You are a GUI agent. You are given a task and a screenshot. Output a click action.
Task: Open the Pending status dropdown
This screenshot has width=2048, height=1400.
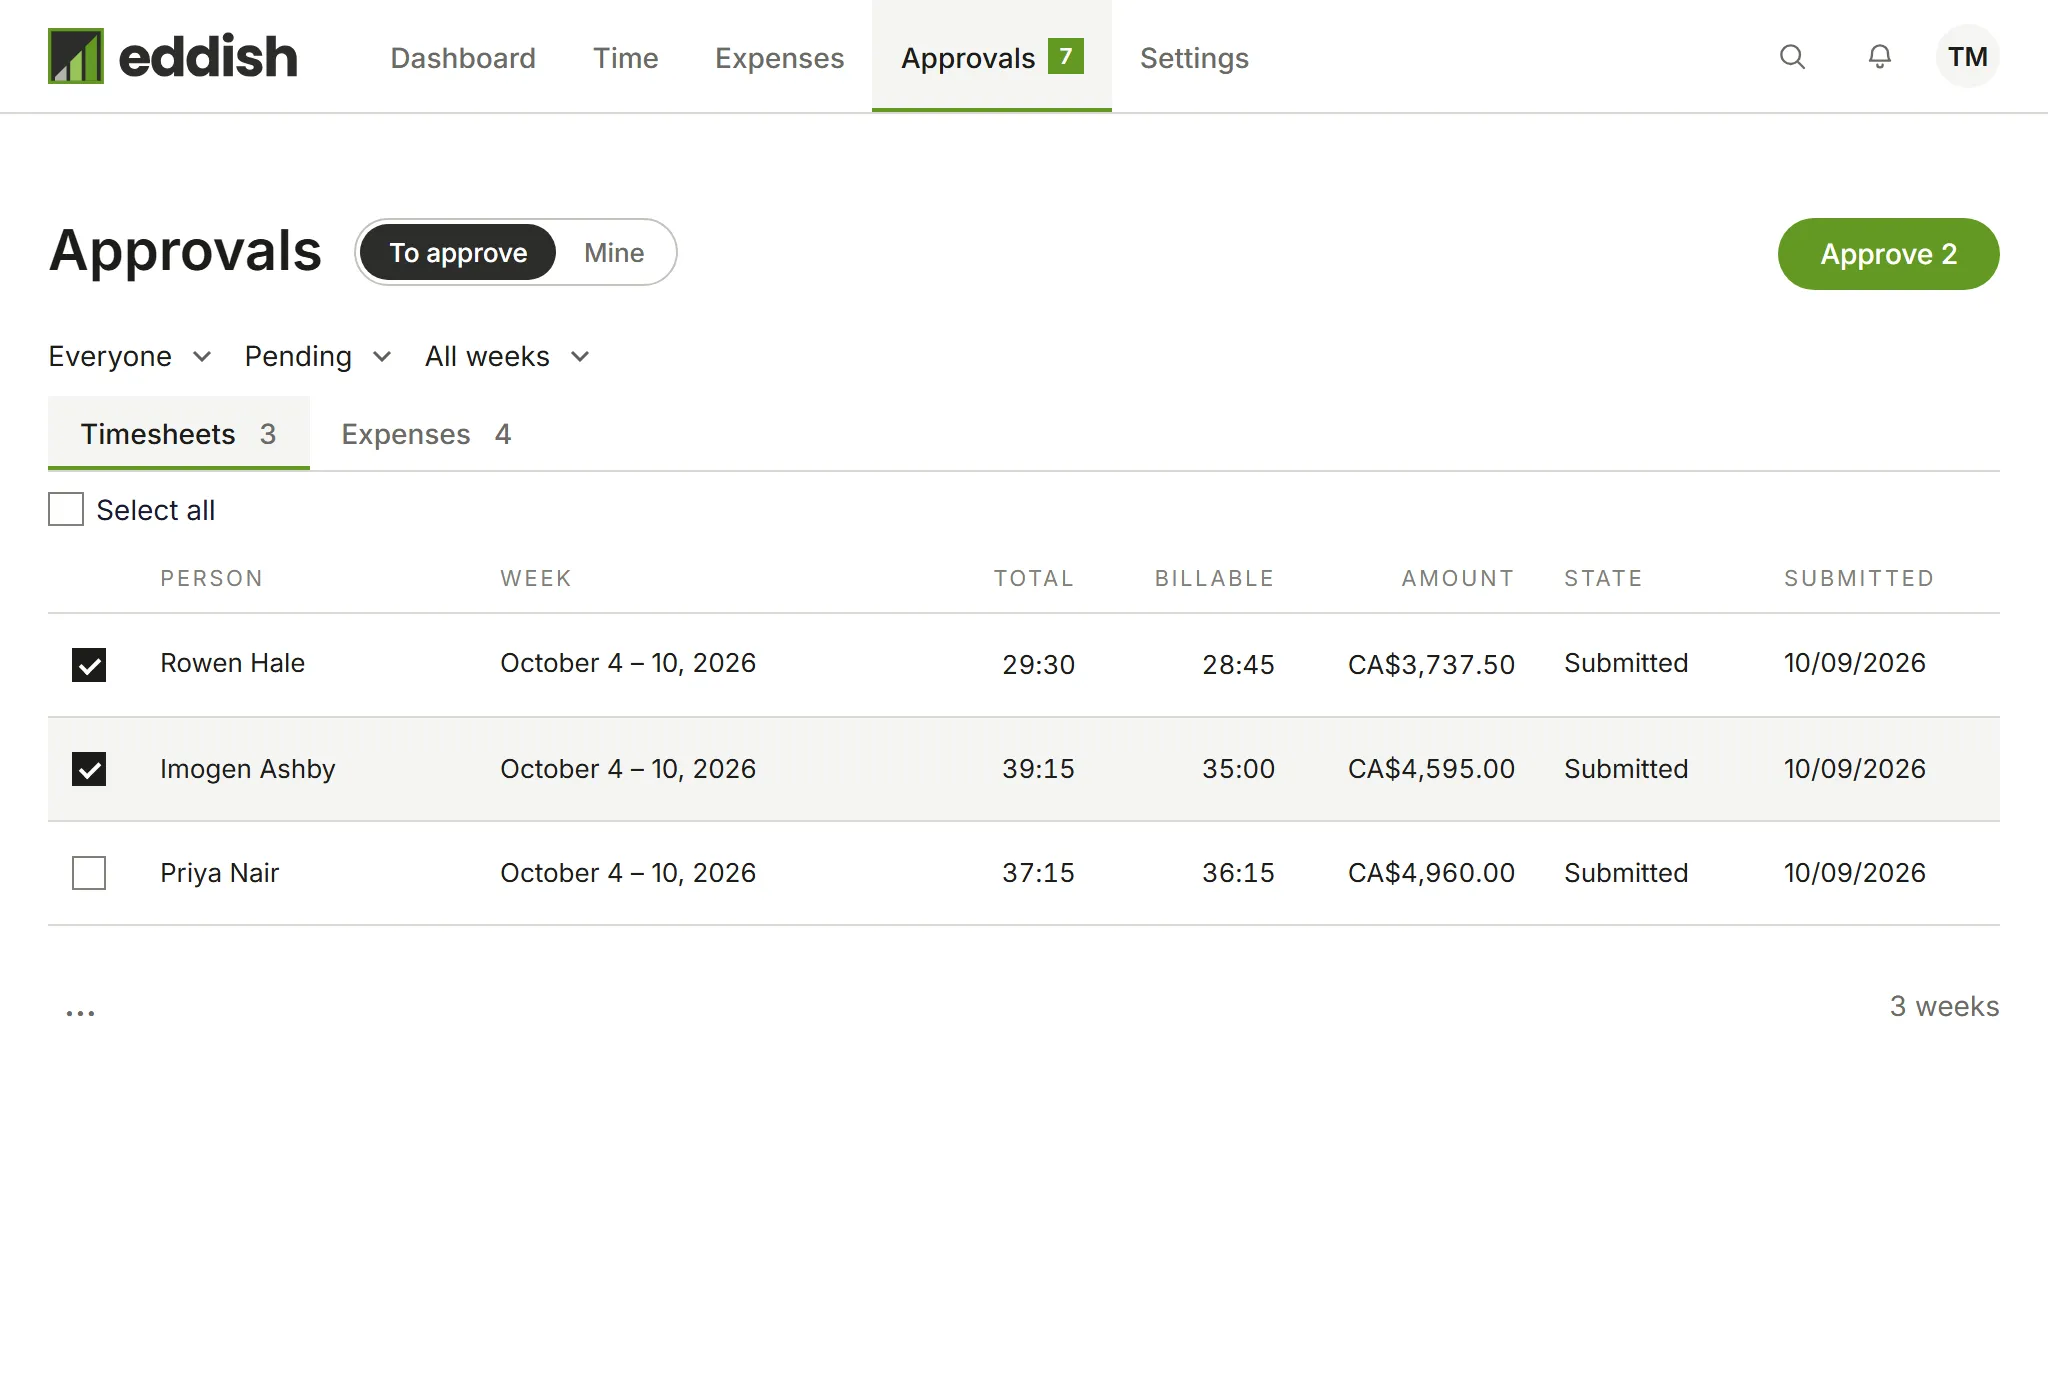pos(318,357)
